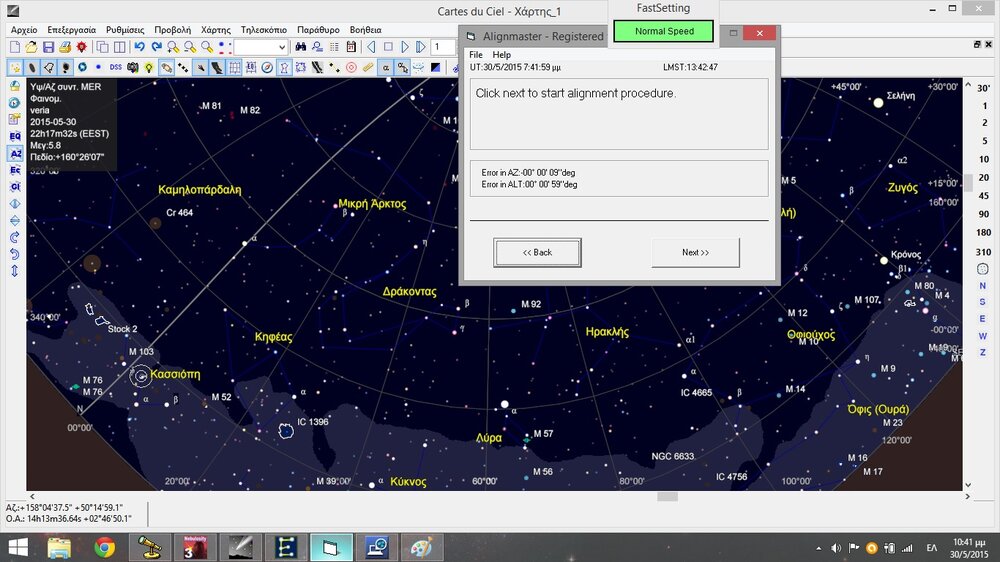The image size is (1000, 562).
Task: Click the open folder file icon
Action: [32, 47]
